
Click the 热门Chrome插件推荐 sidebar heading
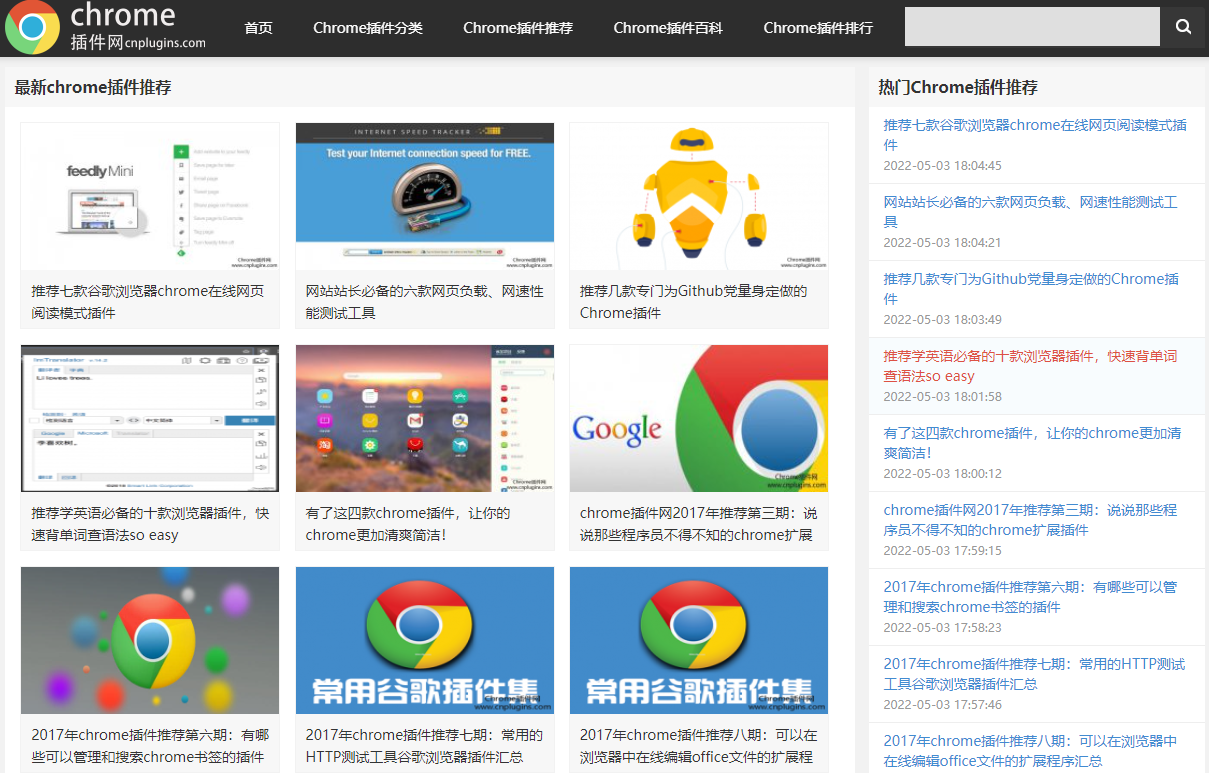[958, 87]
